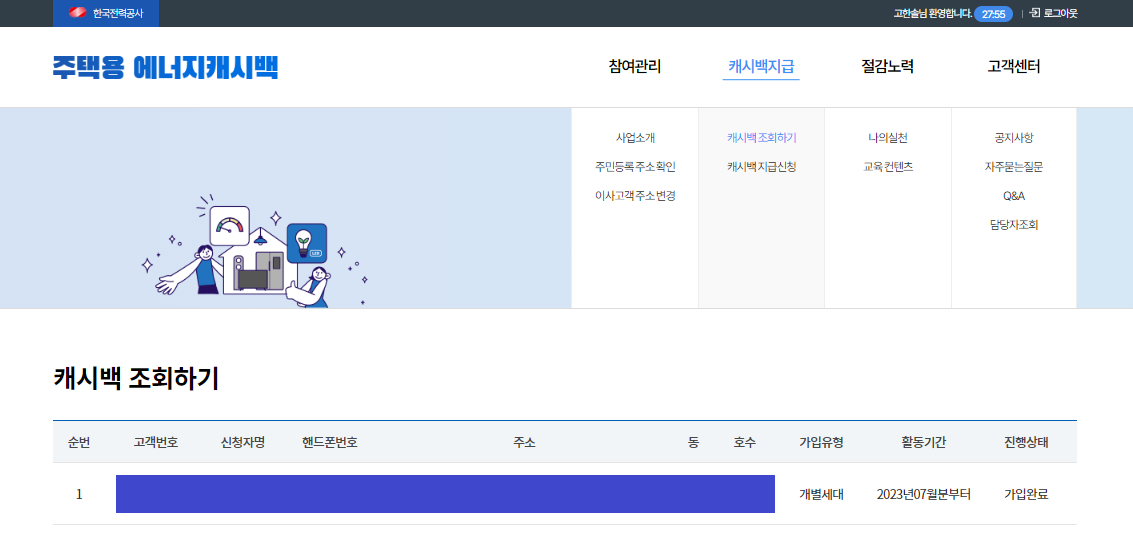Click the 주소 column header
The height and width of the screenshot is (545, 1133).
pos(525,442)
